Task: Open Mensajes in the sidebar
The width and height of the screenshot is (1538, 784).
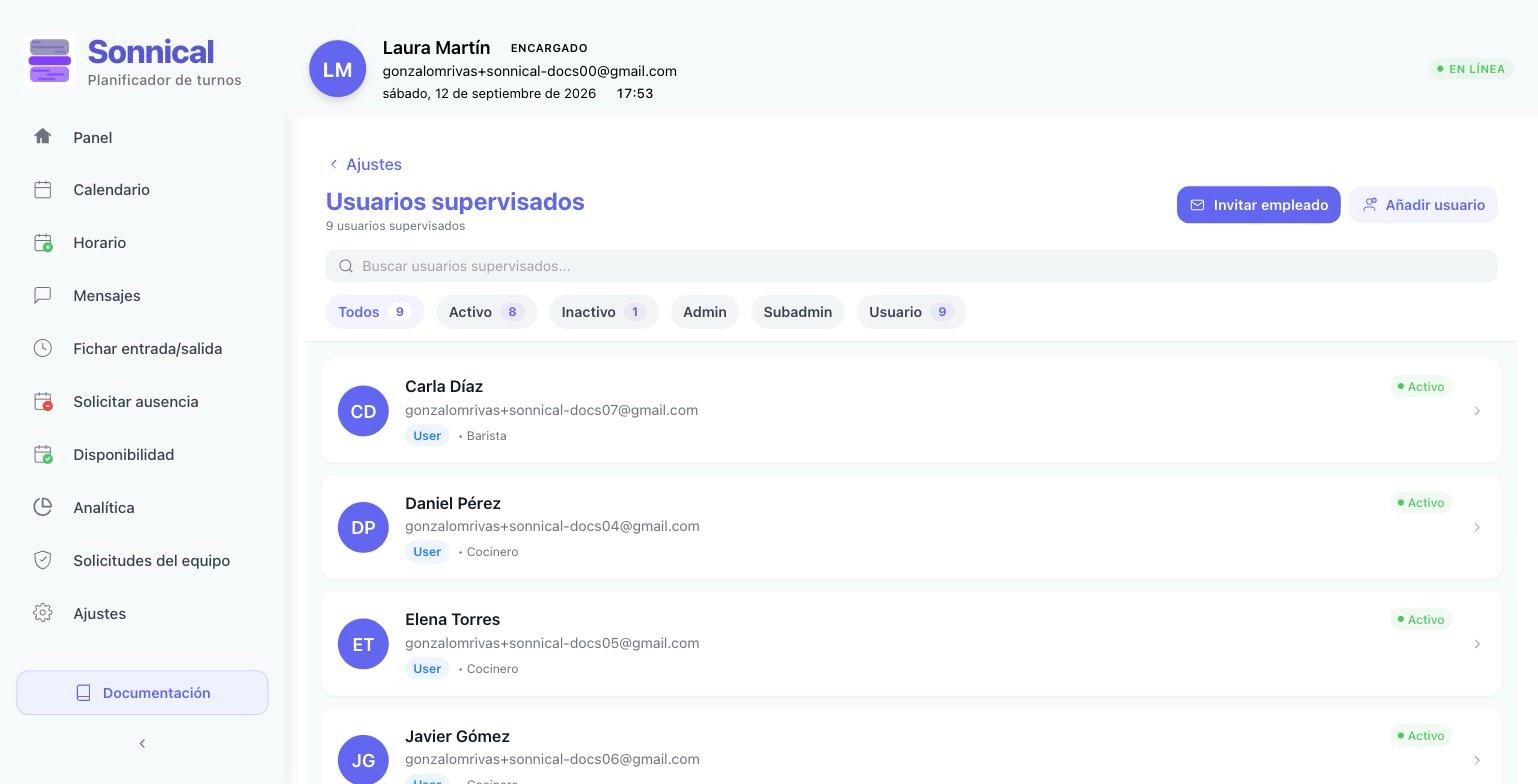Action: 107,295
